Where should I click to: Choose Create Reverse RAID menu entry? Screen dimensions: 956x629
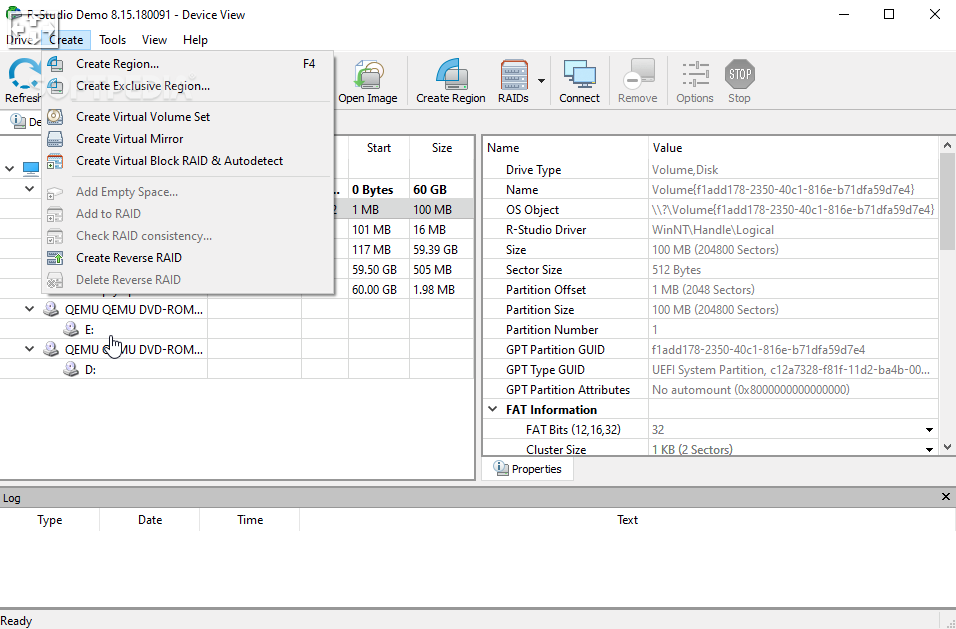point(128,258)
